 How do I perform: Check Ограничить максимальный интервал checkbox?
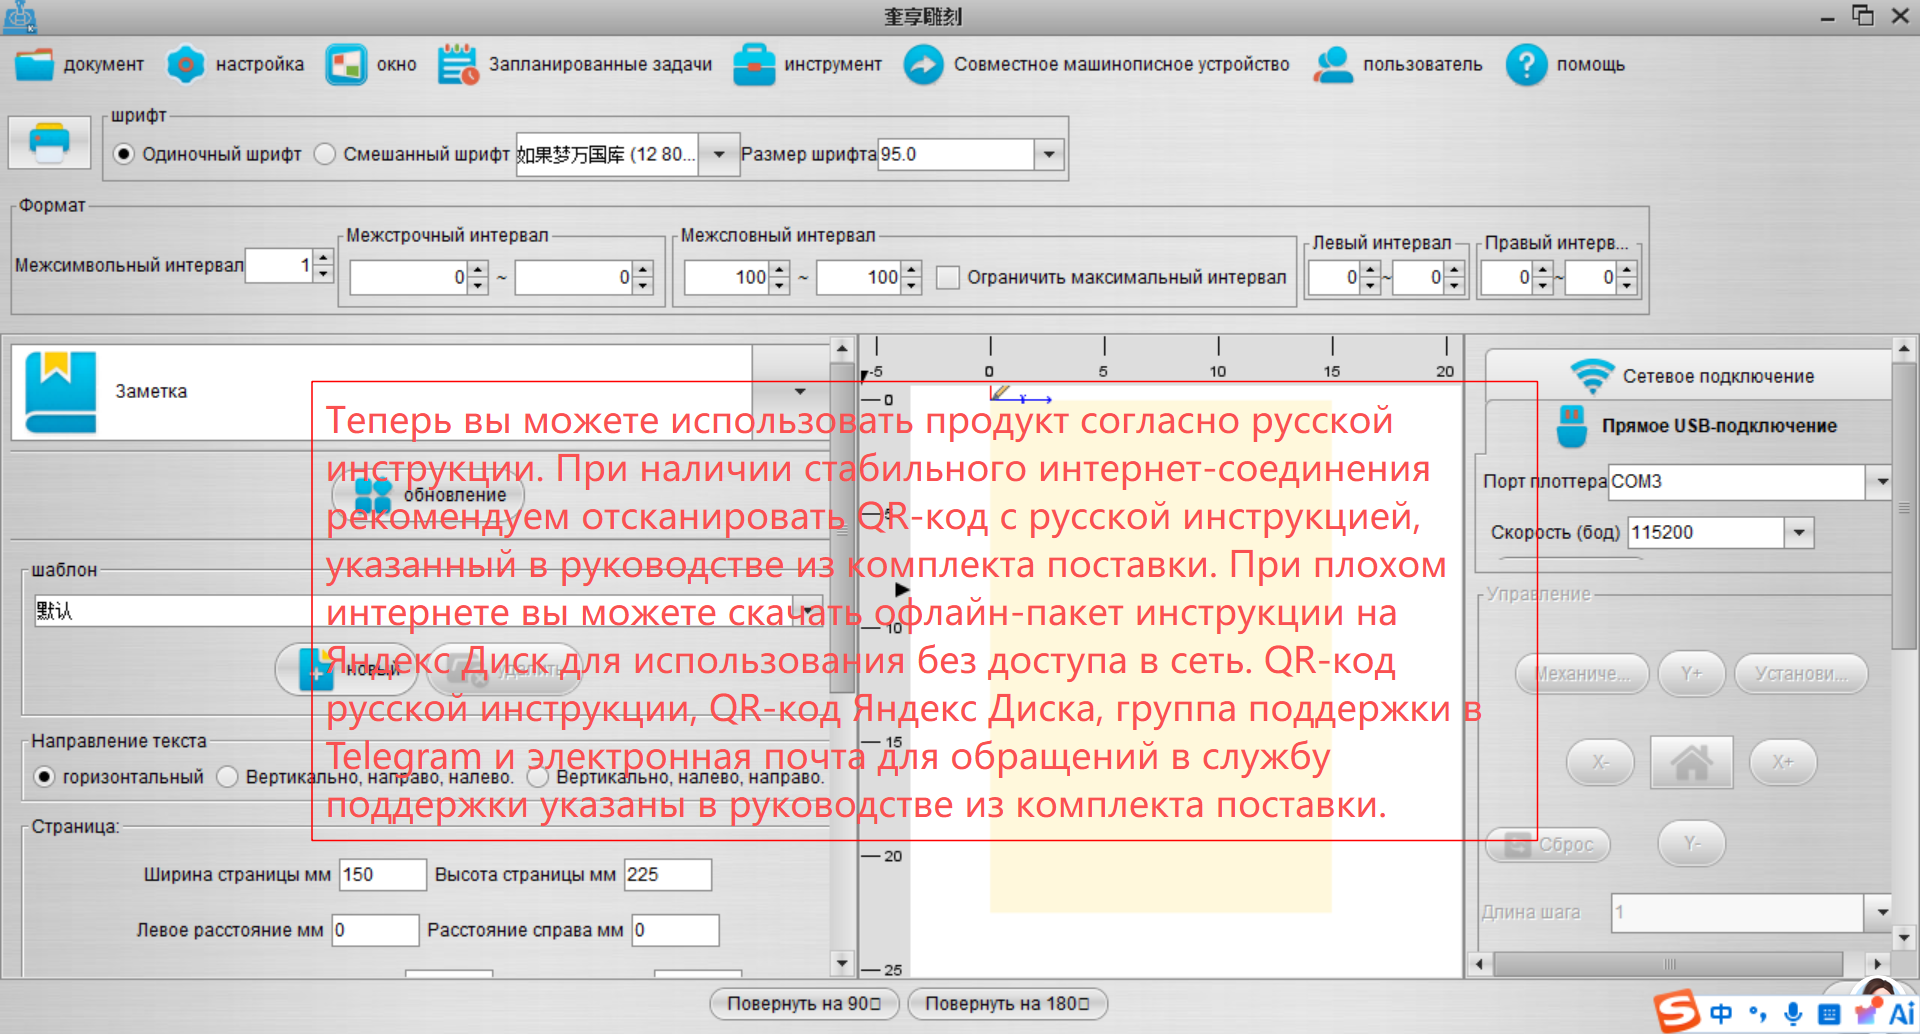pyautogui.click(x=948, y=277)
